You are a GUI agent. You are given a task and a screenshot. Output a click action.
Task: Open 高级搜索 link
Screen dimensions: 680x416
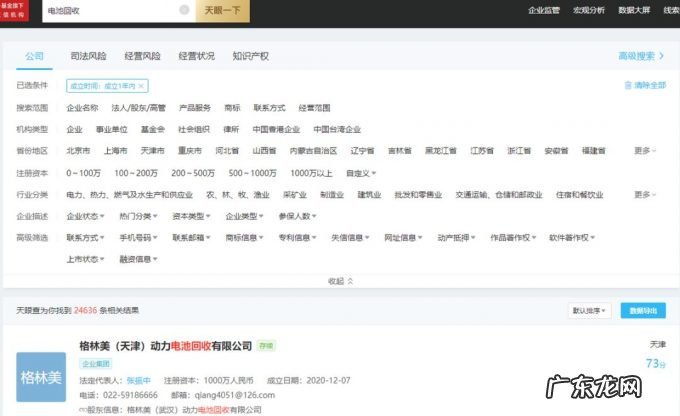click(x=641, y=56)
